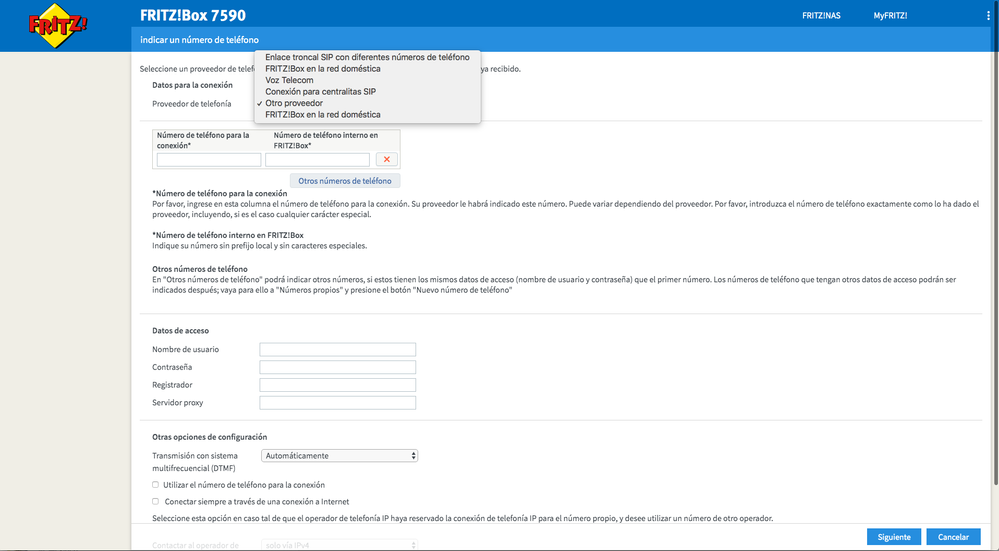The image size is (999, 551).
Task: Focus the "Número de teléfono para la conexión" field
Action: click(x=209, y=160)
